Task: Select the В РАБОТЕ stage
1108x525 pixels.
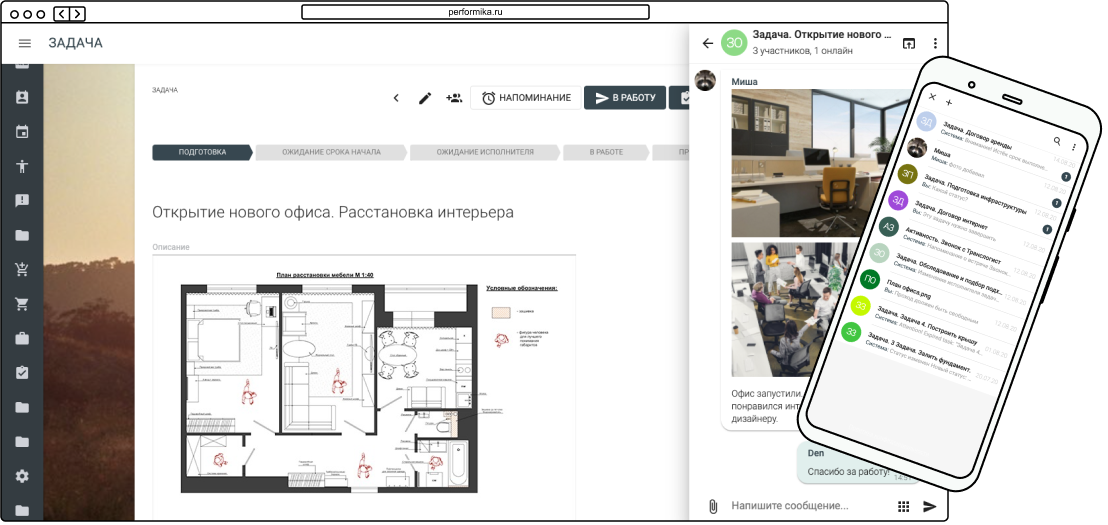Action: click(606, 152)
